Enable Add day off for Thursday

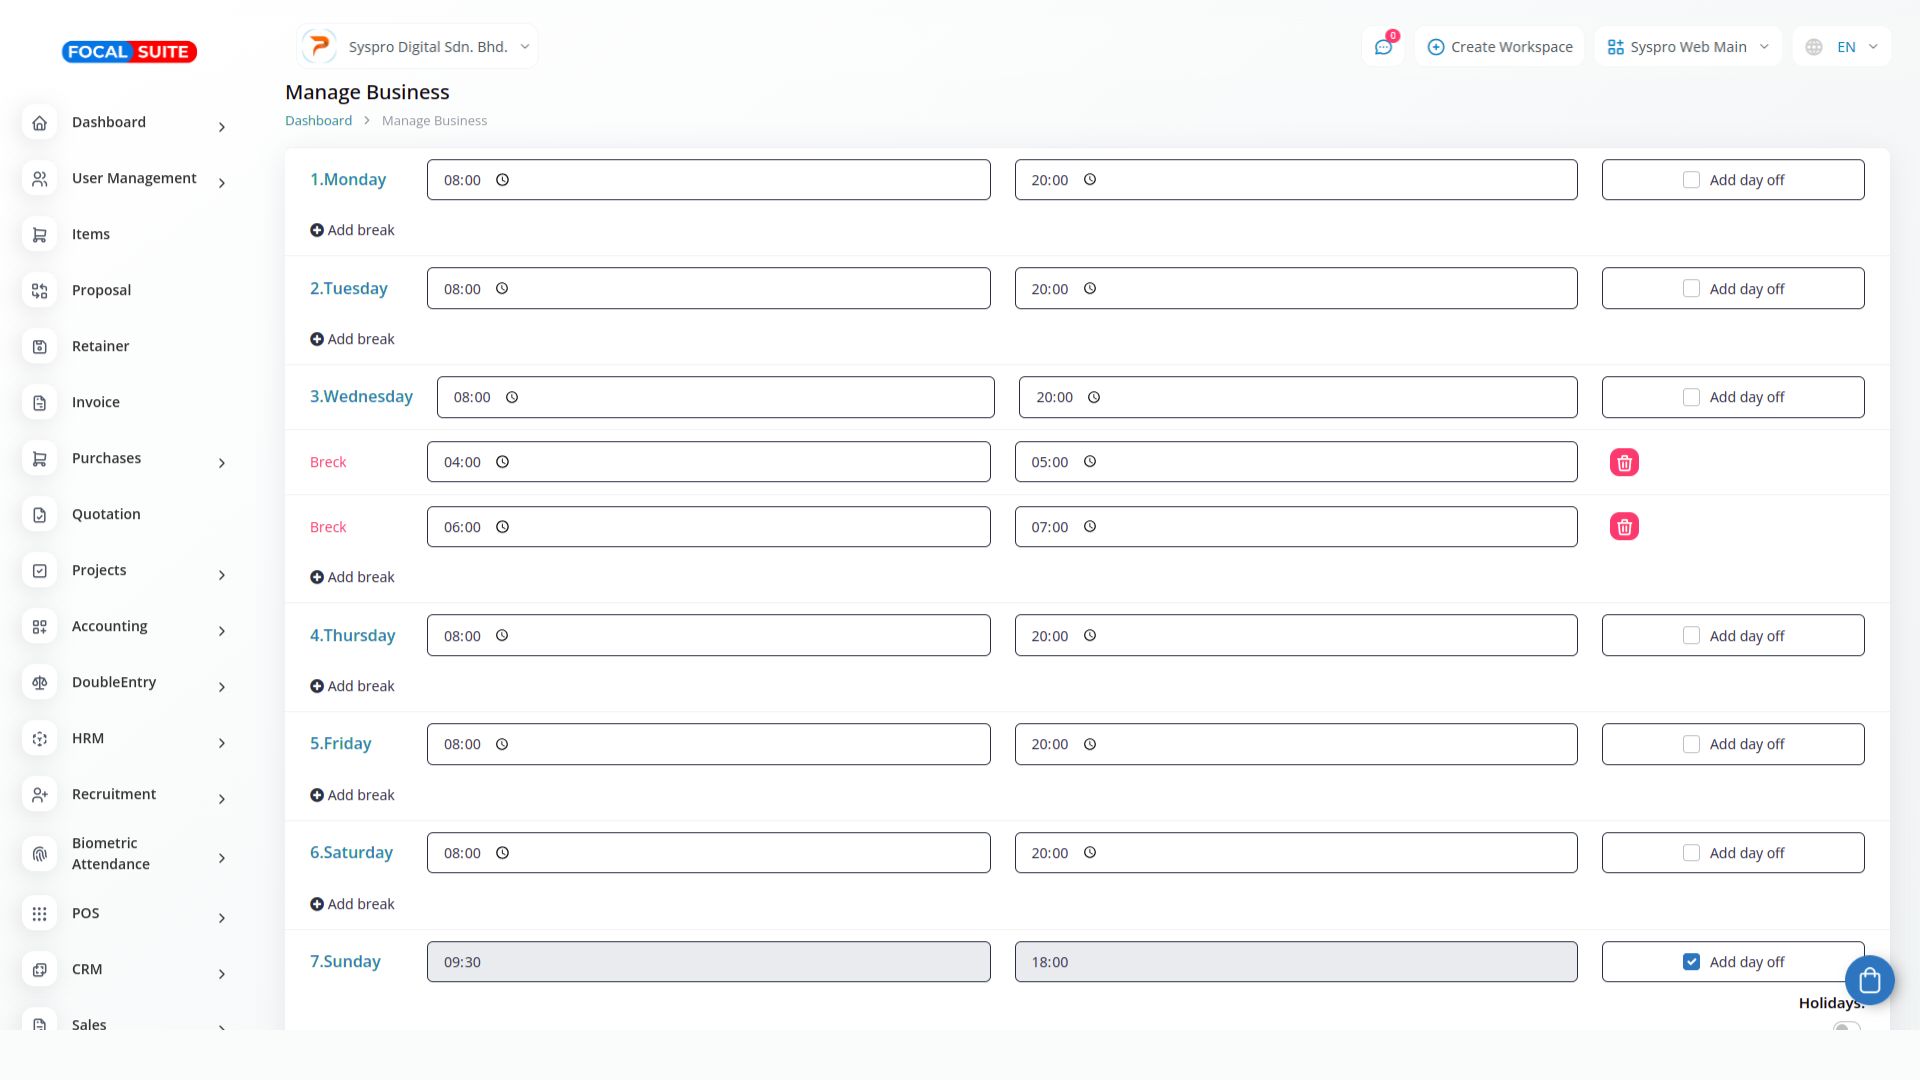(x=1691, y=636)
